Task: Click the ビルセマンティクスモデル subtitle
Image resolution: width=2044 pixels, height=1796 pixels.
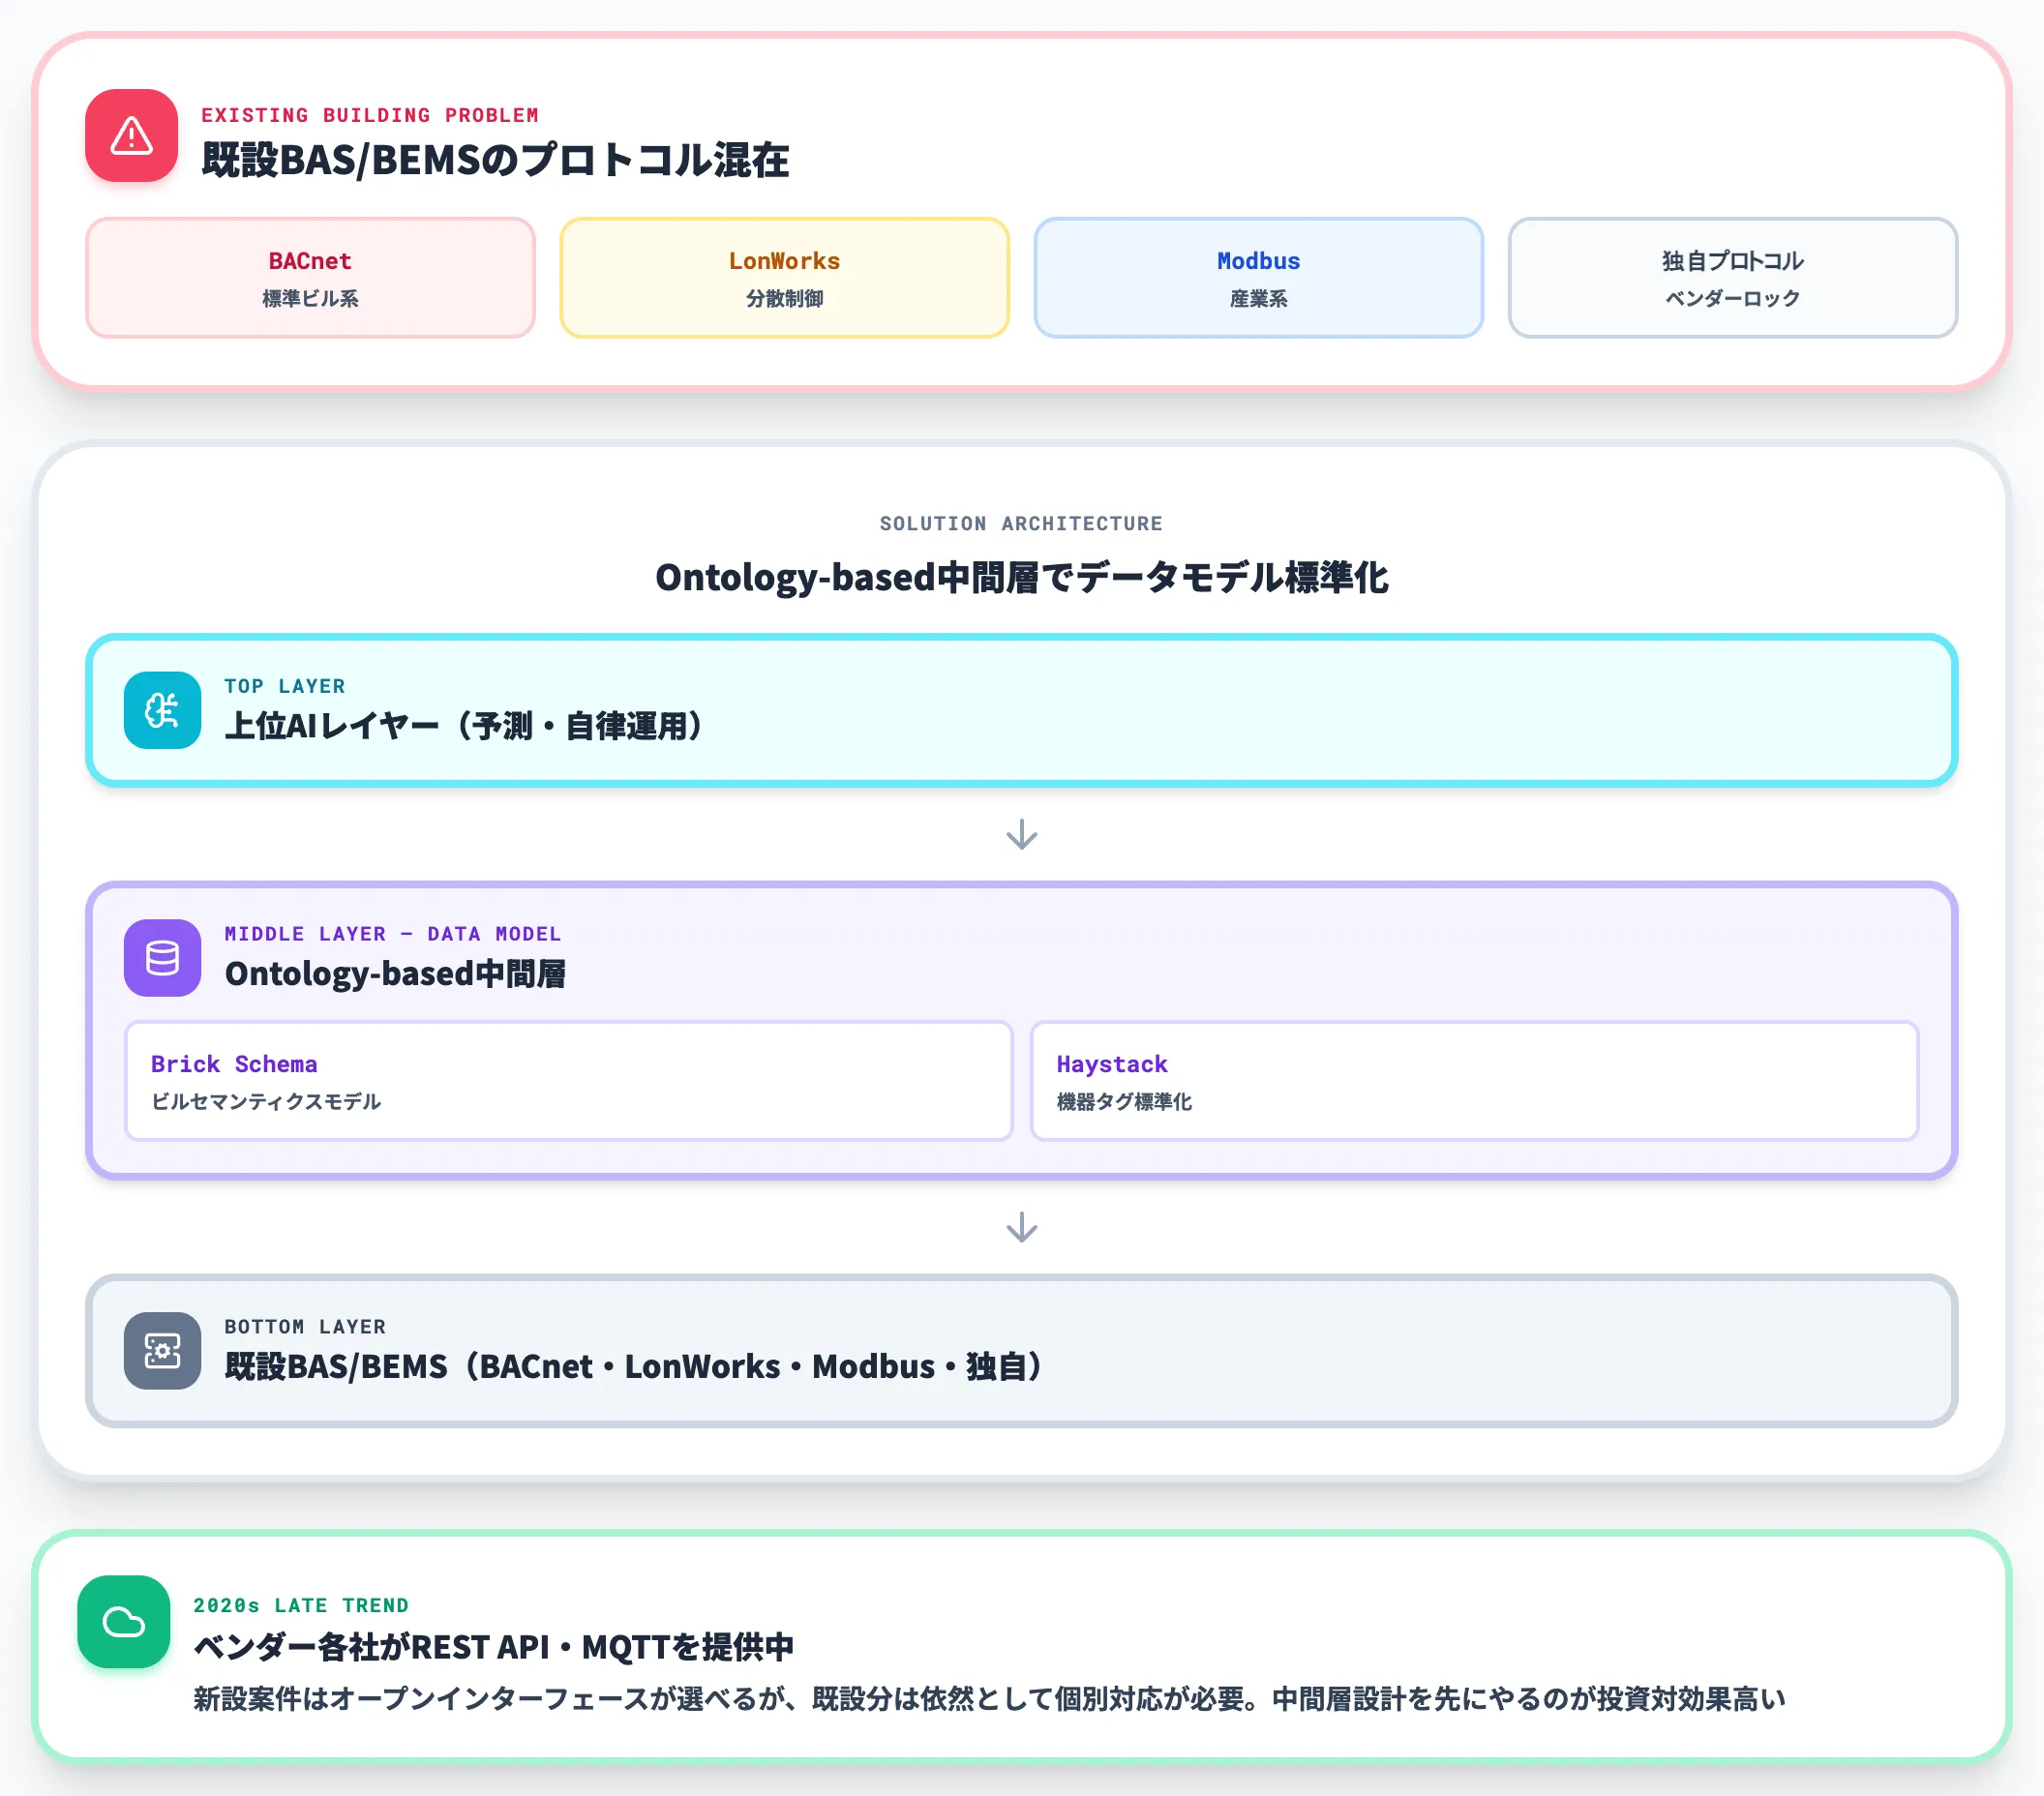Action: click(266, 1102)
